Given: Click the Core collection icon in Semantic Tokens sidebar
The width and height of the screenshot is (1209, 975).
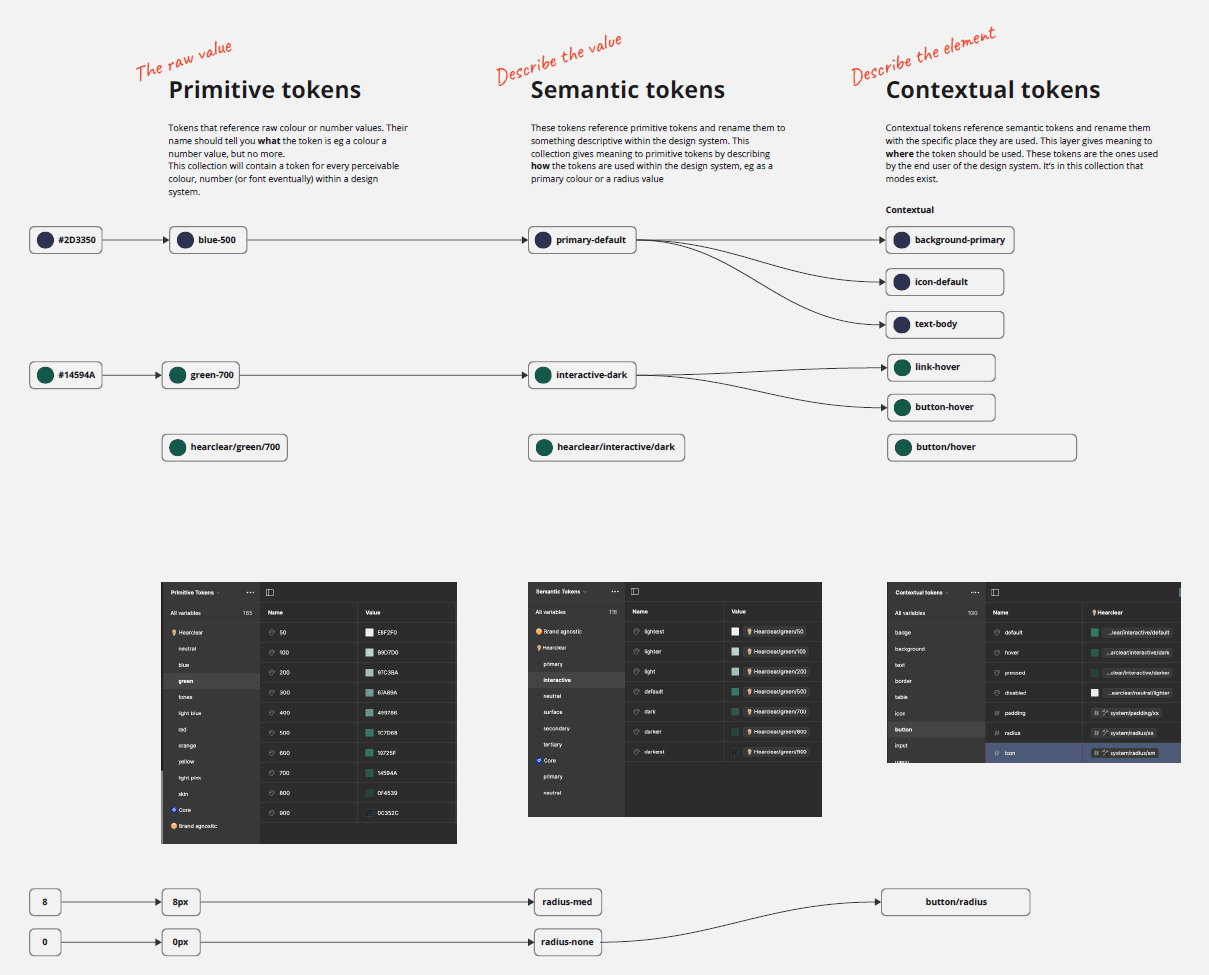Looking at the screenshot, I should click(x=537, y=760).
